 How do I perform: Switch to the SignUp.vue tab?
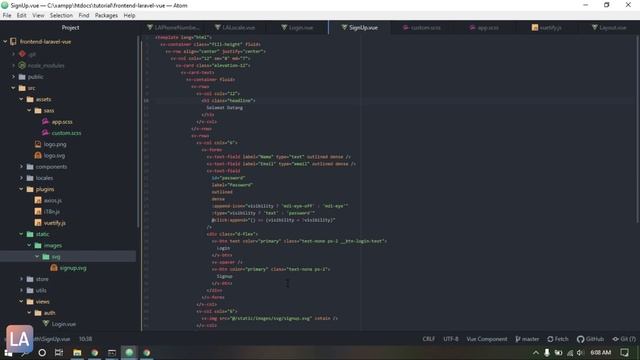pos(360,27)
